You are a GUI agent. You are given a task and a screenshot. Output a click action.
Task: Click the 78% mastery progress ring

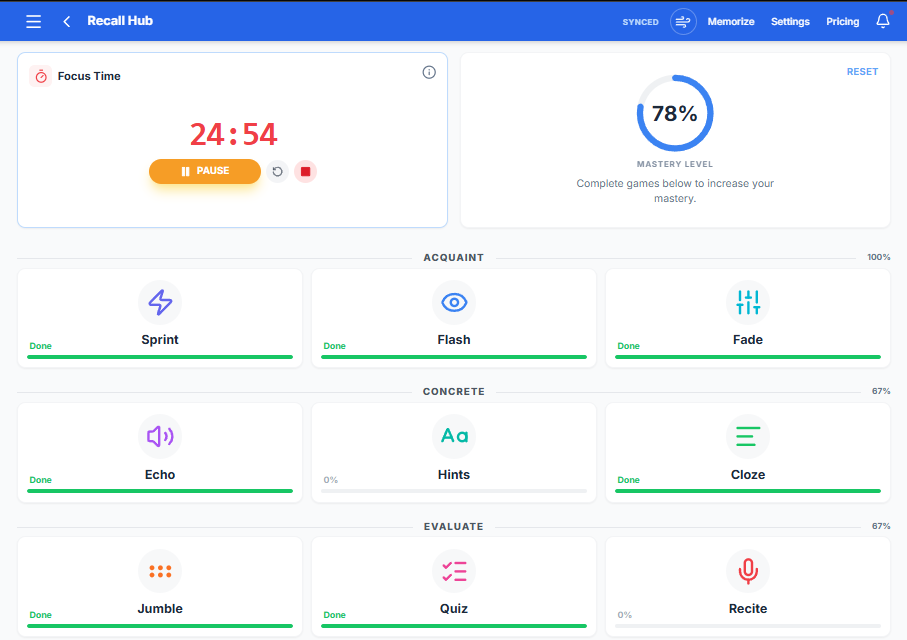[675, 114]
